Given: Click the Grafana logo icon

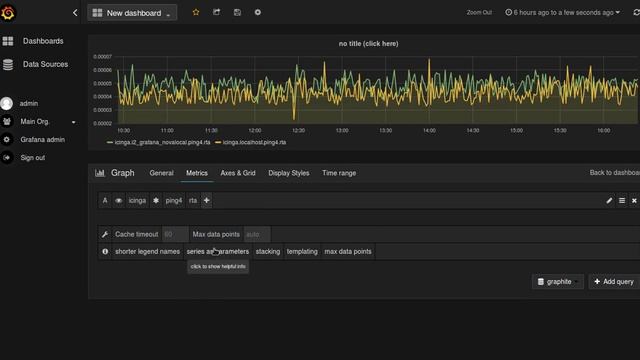Looking at the screenshot, I should [x=8, y=13].
